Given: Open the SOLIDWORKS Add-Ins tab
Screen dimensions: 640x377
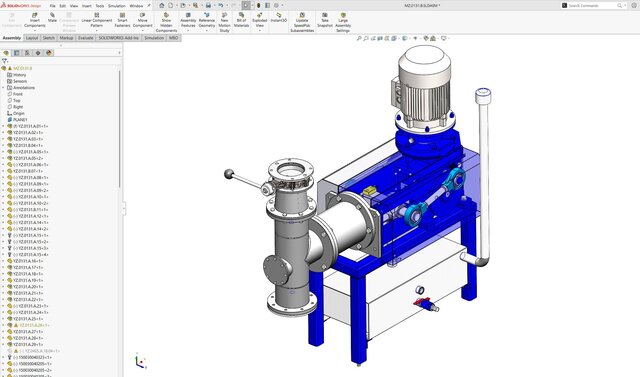Looking at the screenshot, I should pos(119,38).
